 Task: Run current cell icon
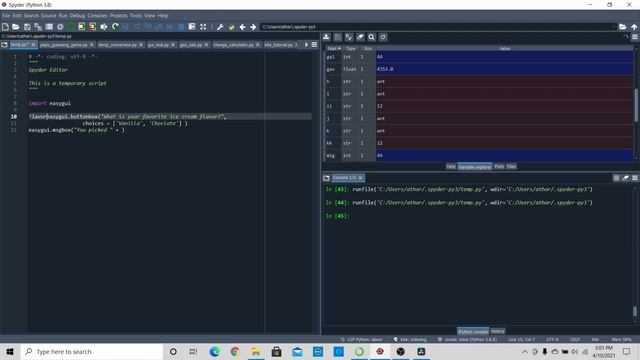coord(82,27)
